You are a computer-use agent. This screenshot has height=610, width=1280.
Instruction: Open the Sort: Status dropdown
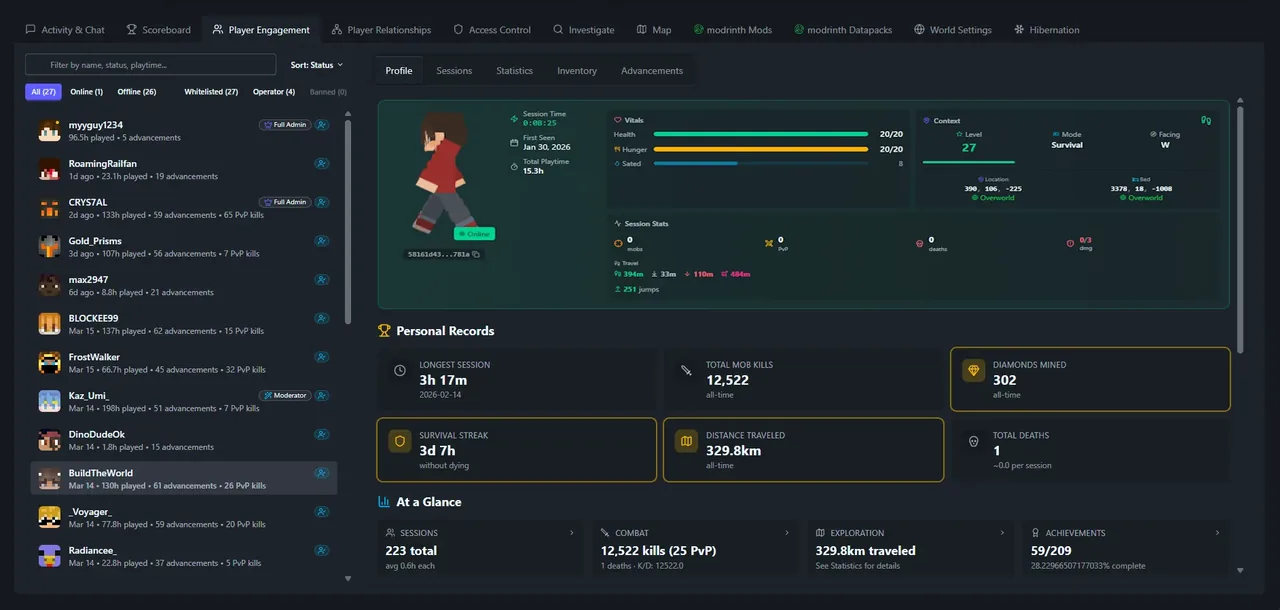(x=318, y=64)
